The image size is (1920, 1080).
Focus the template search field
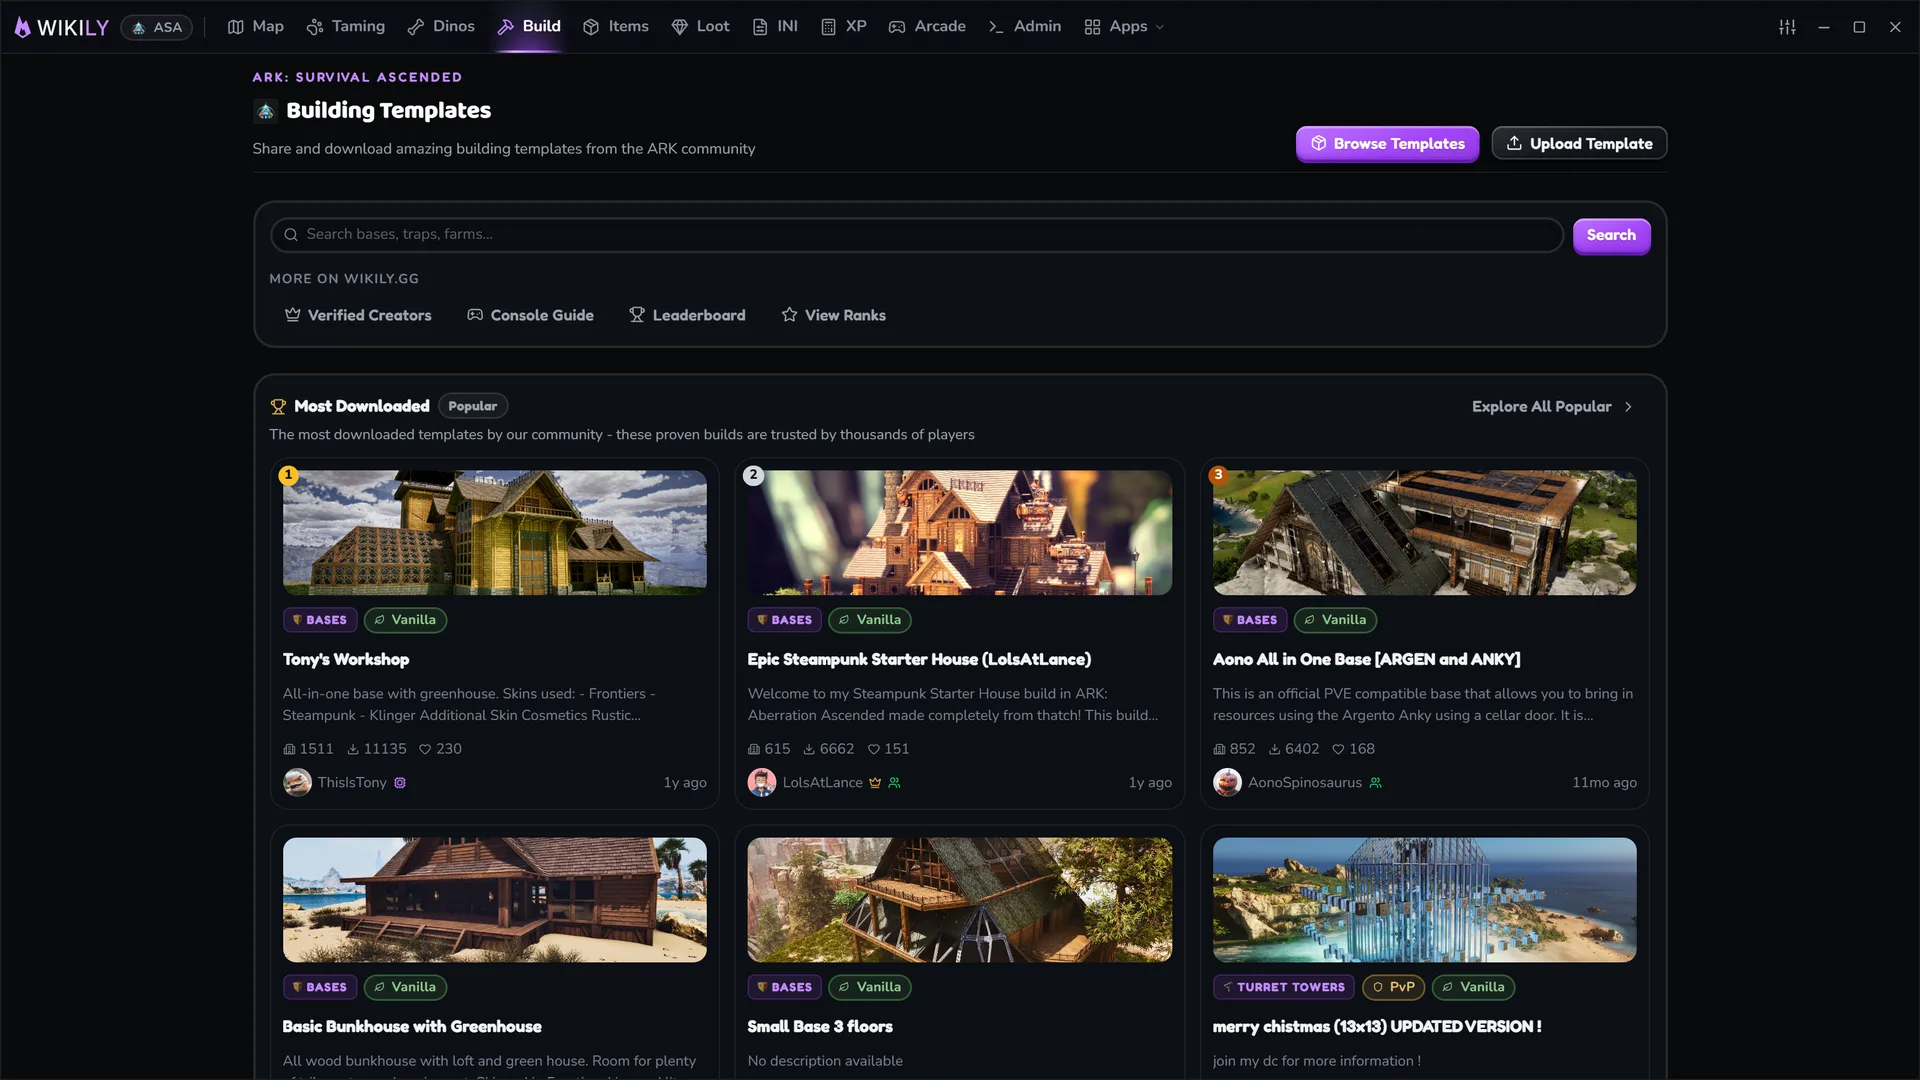coord(916,235)
